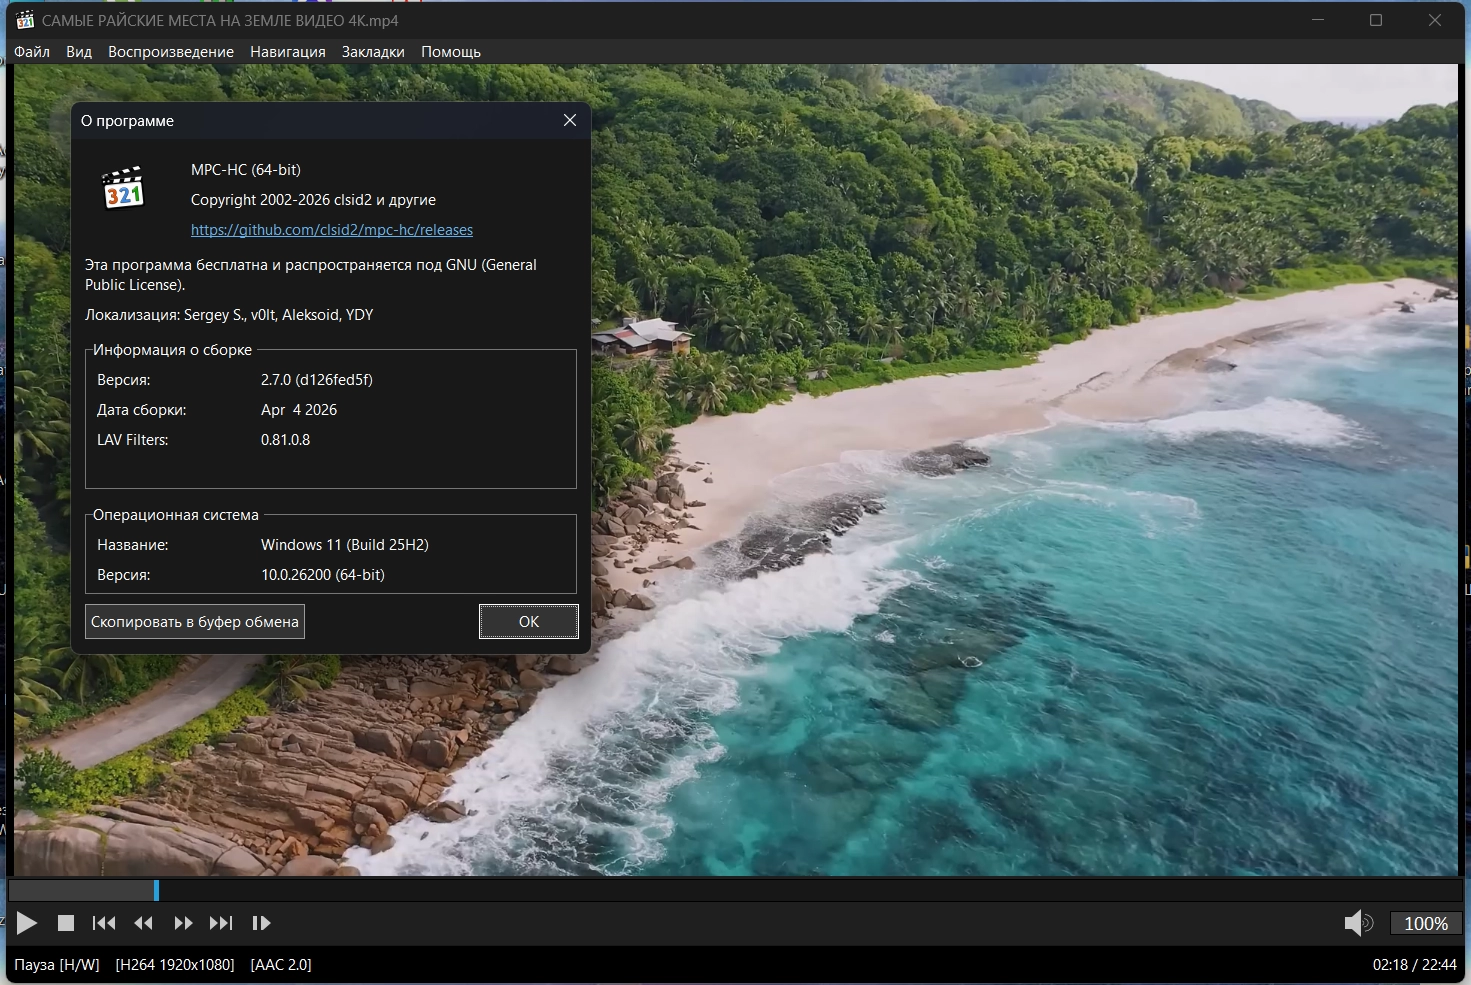Click the Copyright 2002-2026 clsid2 line
This screenshot has height=985, width=1471.
[313, 200]
